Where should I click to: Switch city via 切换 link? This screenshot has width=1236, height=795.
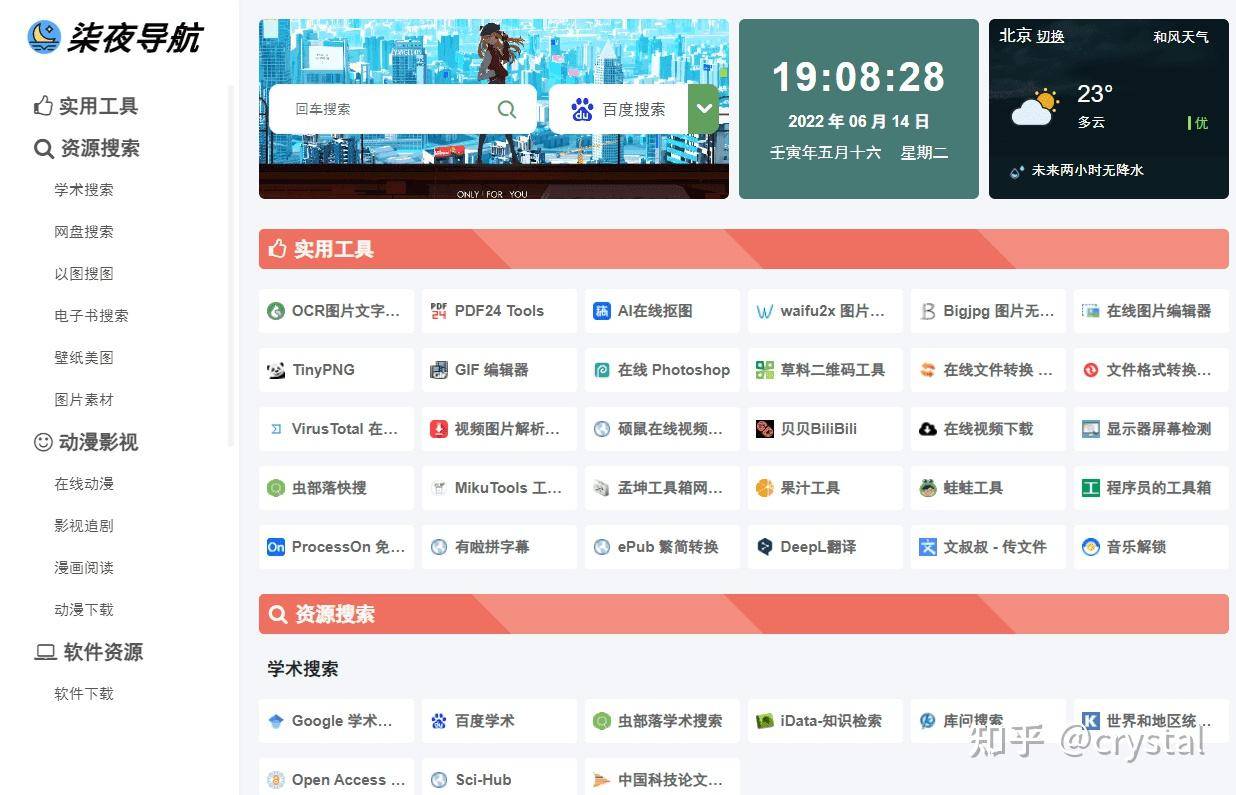click(1050, 36)
